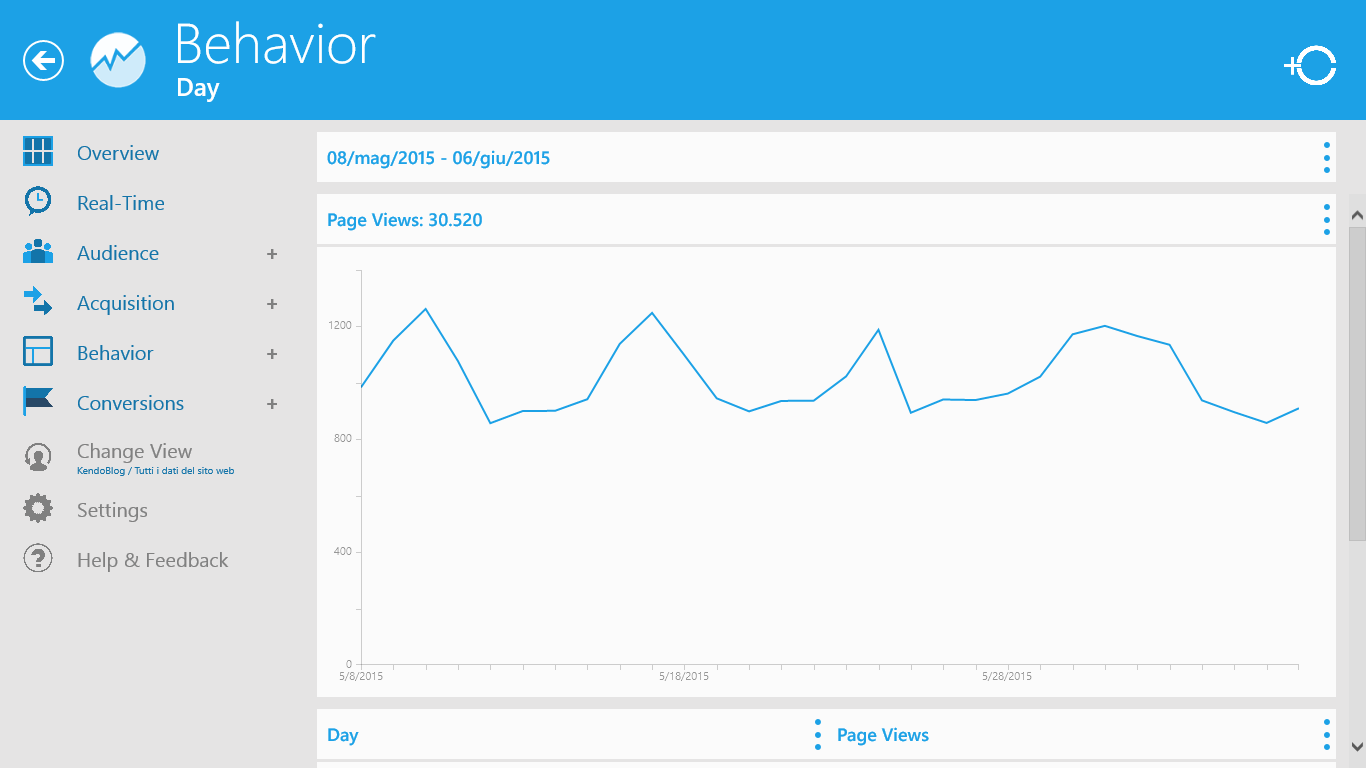
Task: Click the scrollbar up arrow
Action: click(x=1357, y=215)
